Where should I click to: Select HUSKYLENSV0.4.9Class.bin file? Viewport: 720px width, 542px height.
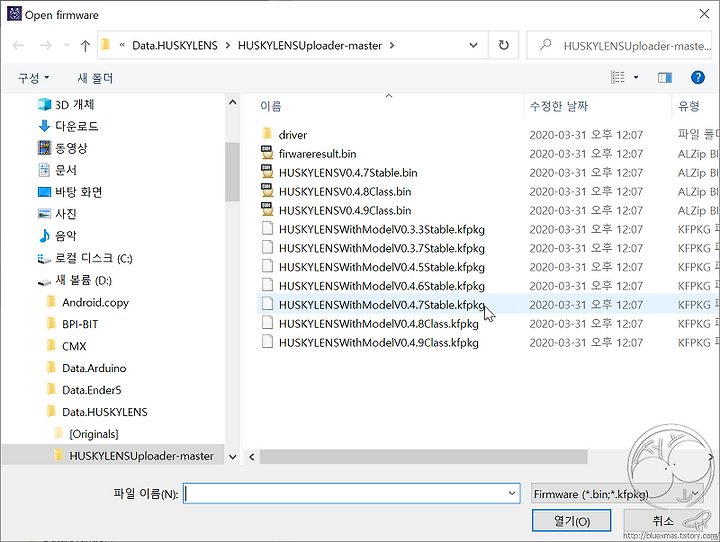337,210
